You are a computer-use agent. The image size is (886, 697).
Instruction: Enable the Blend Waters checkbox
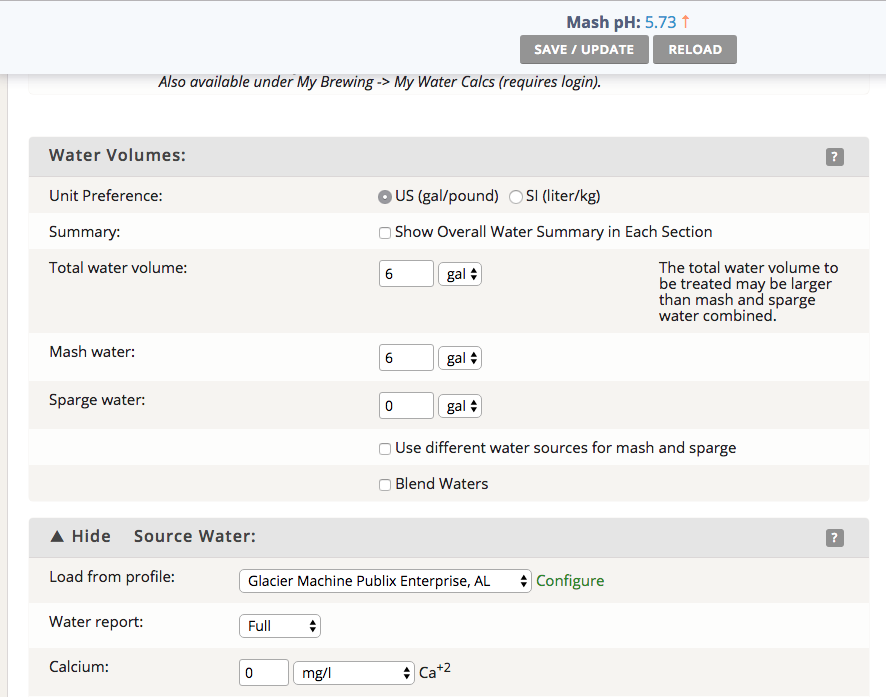point(385,485)
